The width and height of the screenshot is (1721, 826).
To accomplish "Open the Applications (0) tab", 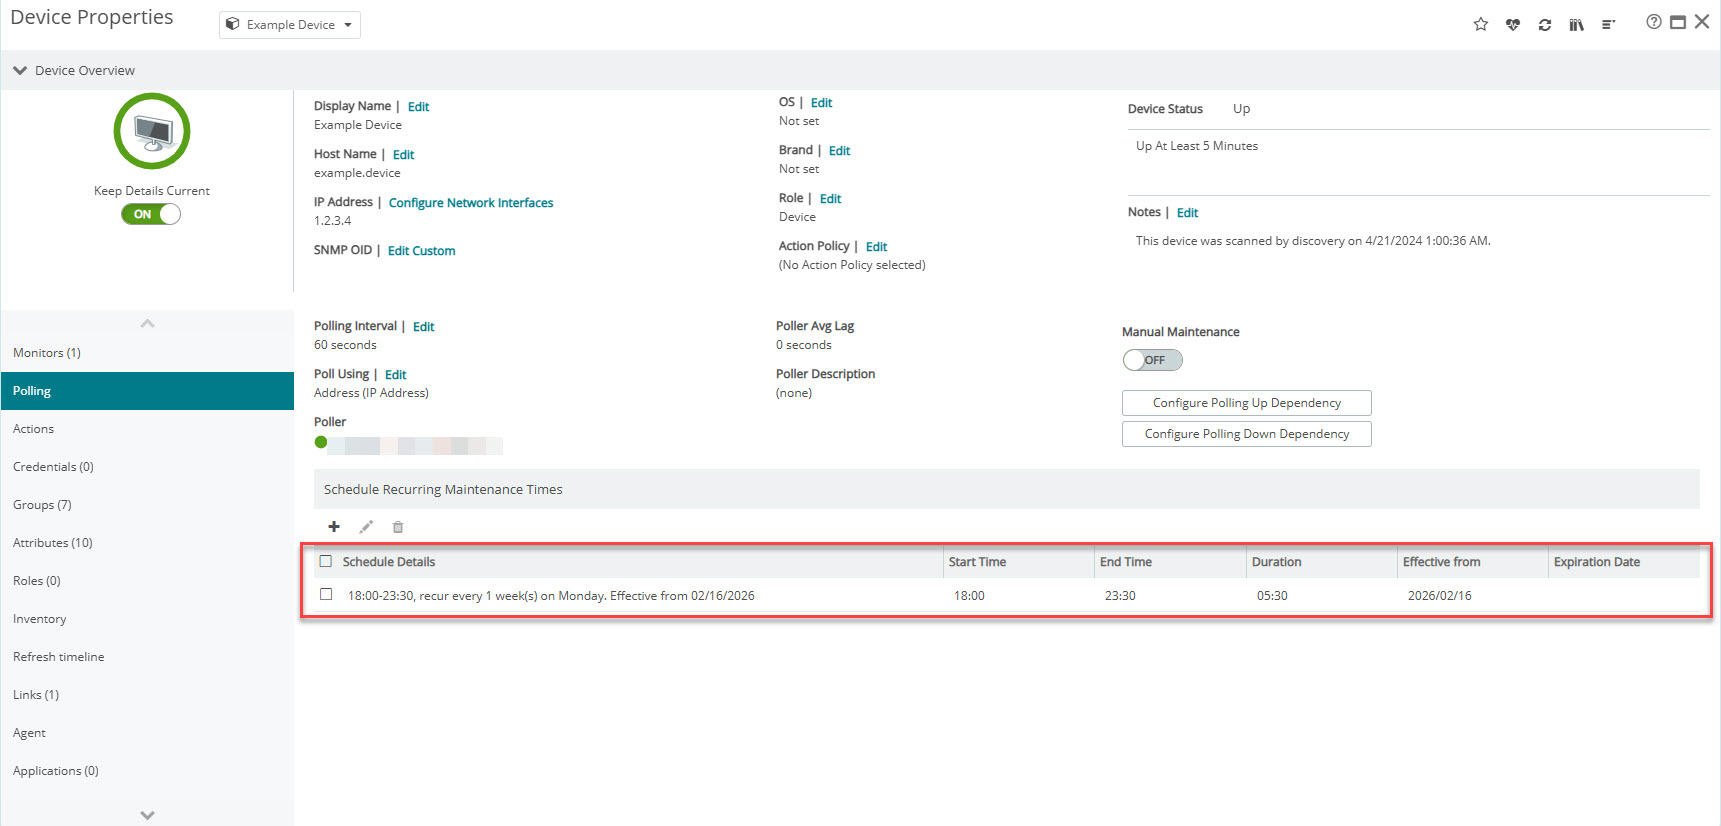I will click(147, 771).
